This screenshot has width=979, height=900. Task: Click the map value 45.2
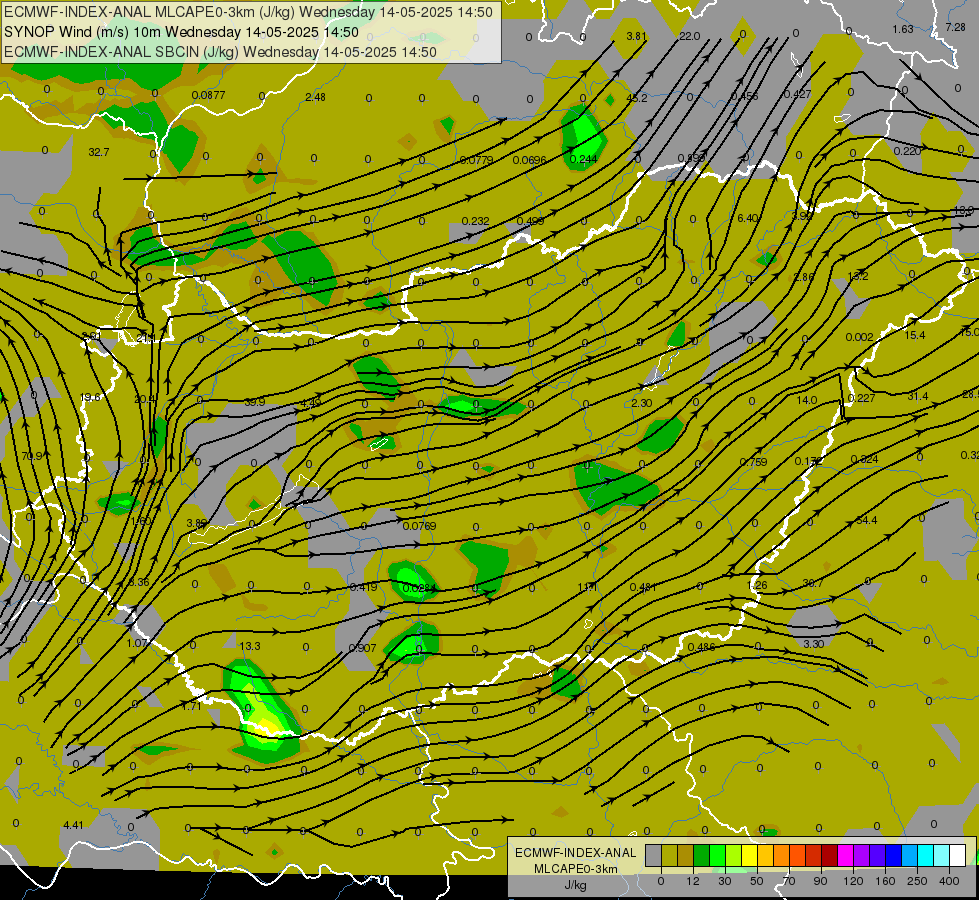tap(637, 97)
